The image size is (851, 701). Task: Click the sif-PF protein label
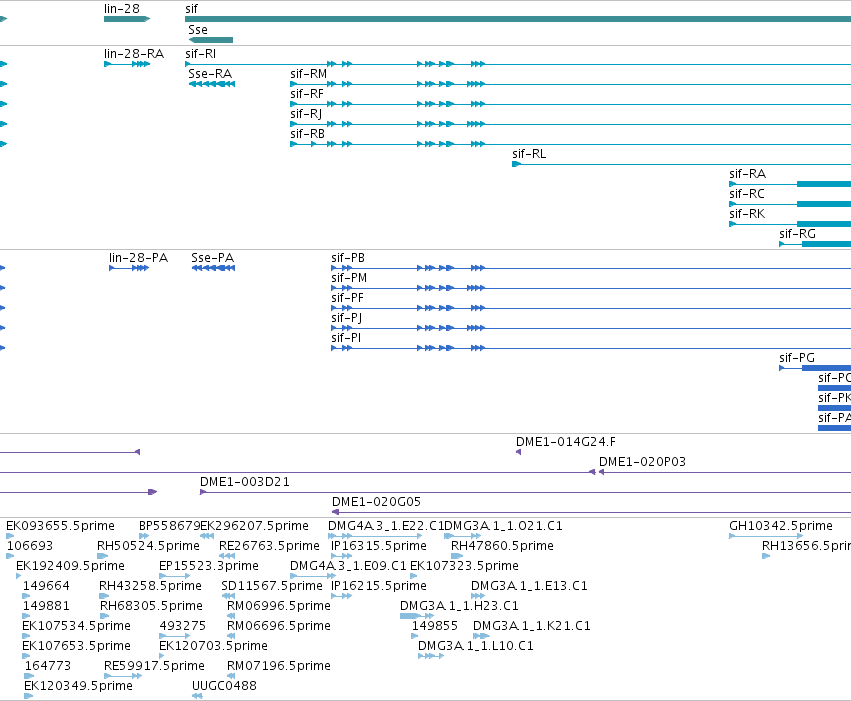pos(347,298)
